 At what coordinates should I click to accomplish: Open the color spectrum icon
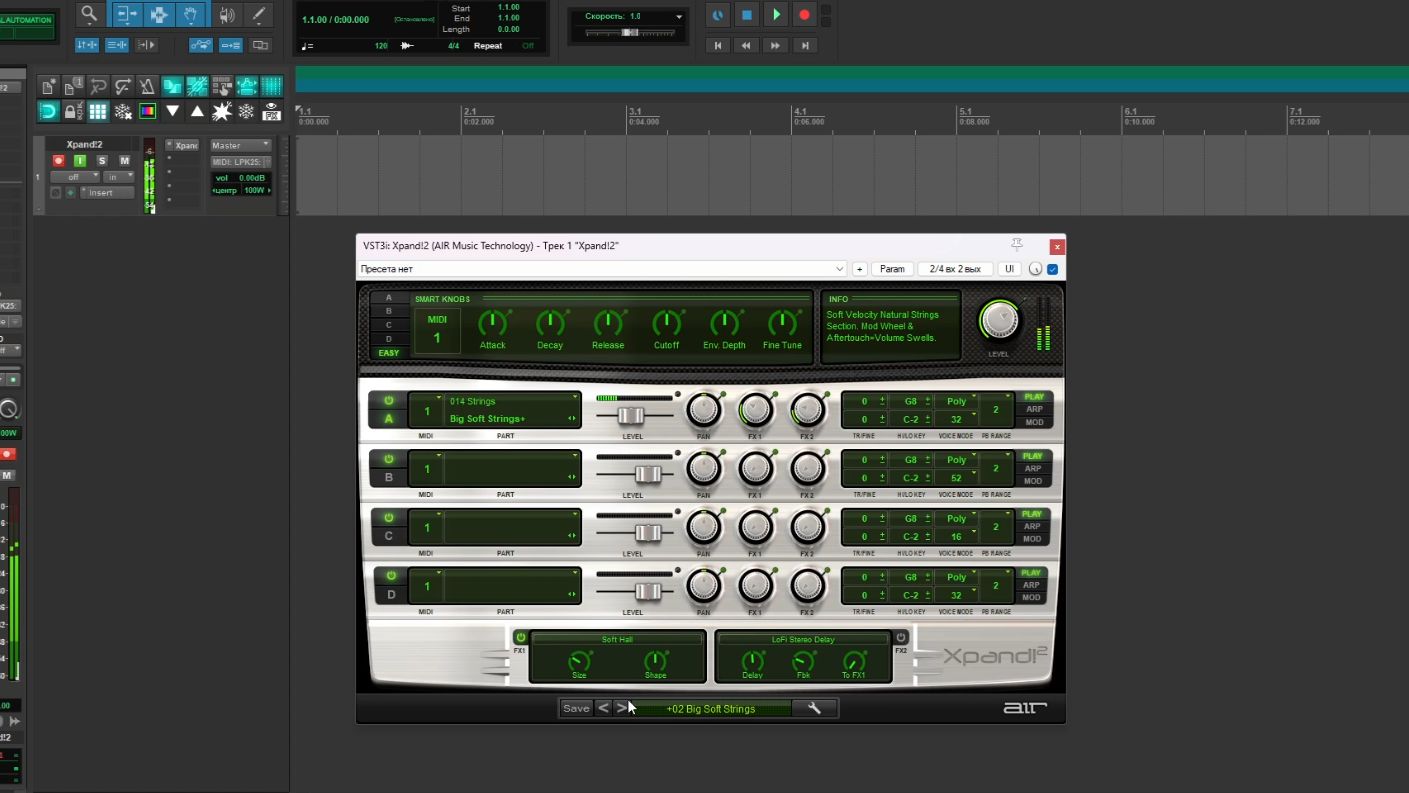147,111
